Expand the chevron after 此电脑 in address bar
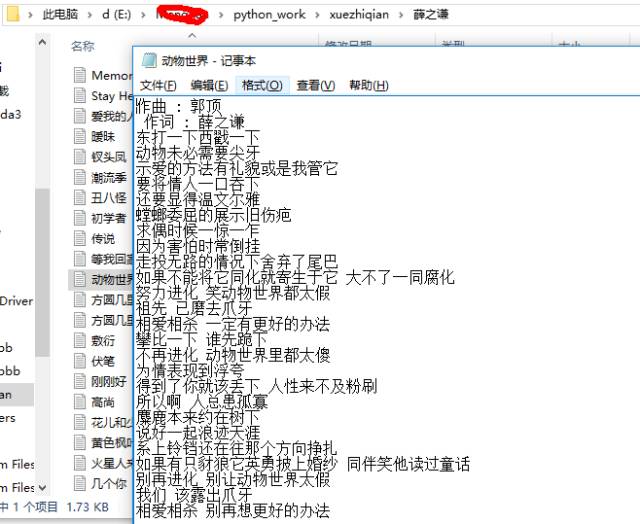The height and width of the screenshot is (524, 640). [90, 15]
